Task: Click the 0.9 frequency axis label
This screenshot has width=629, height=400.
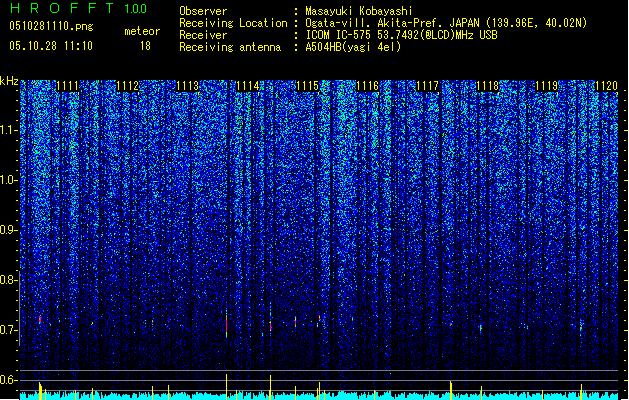Action: (x=8, y=230)
